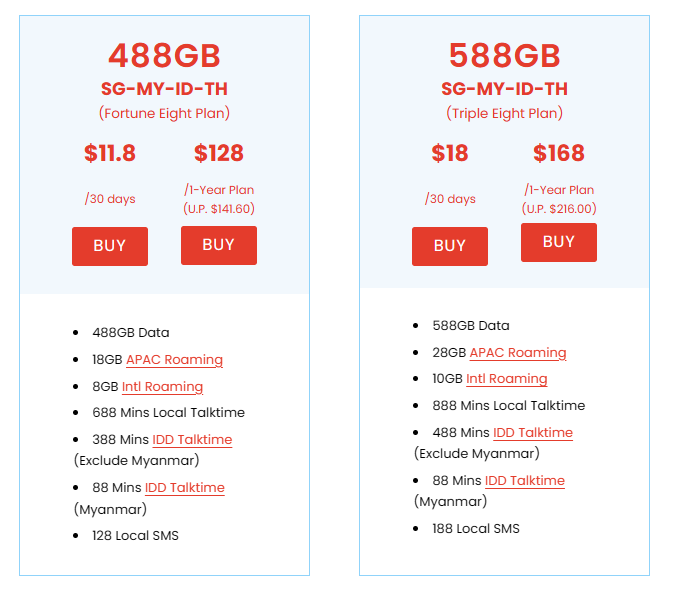Image resolution: width=674 pixels, height=590 pixels.
Task: Click the $168 yearly price text
Action: tap(559, 153)
